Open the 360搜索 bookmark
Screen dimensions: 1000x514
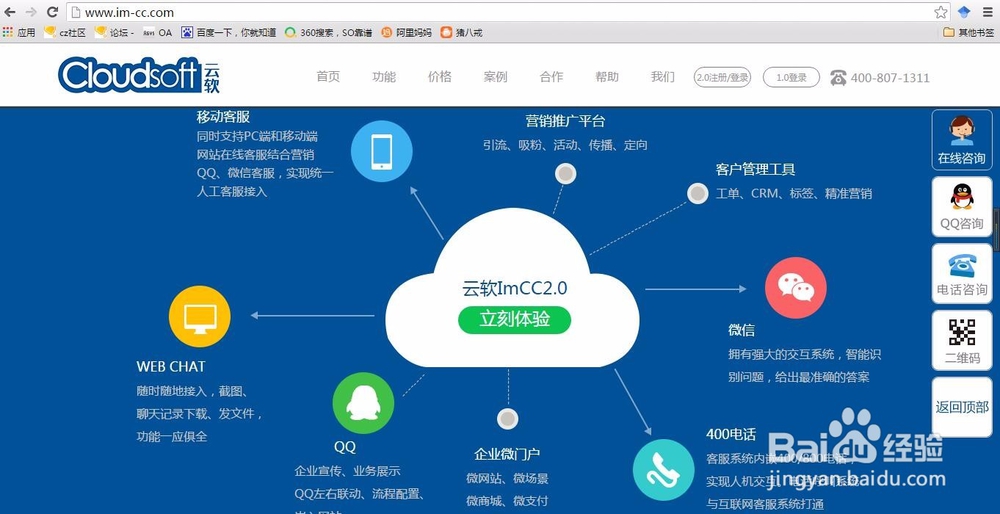coord(328,33)
